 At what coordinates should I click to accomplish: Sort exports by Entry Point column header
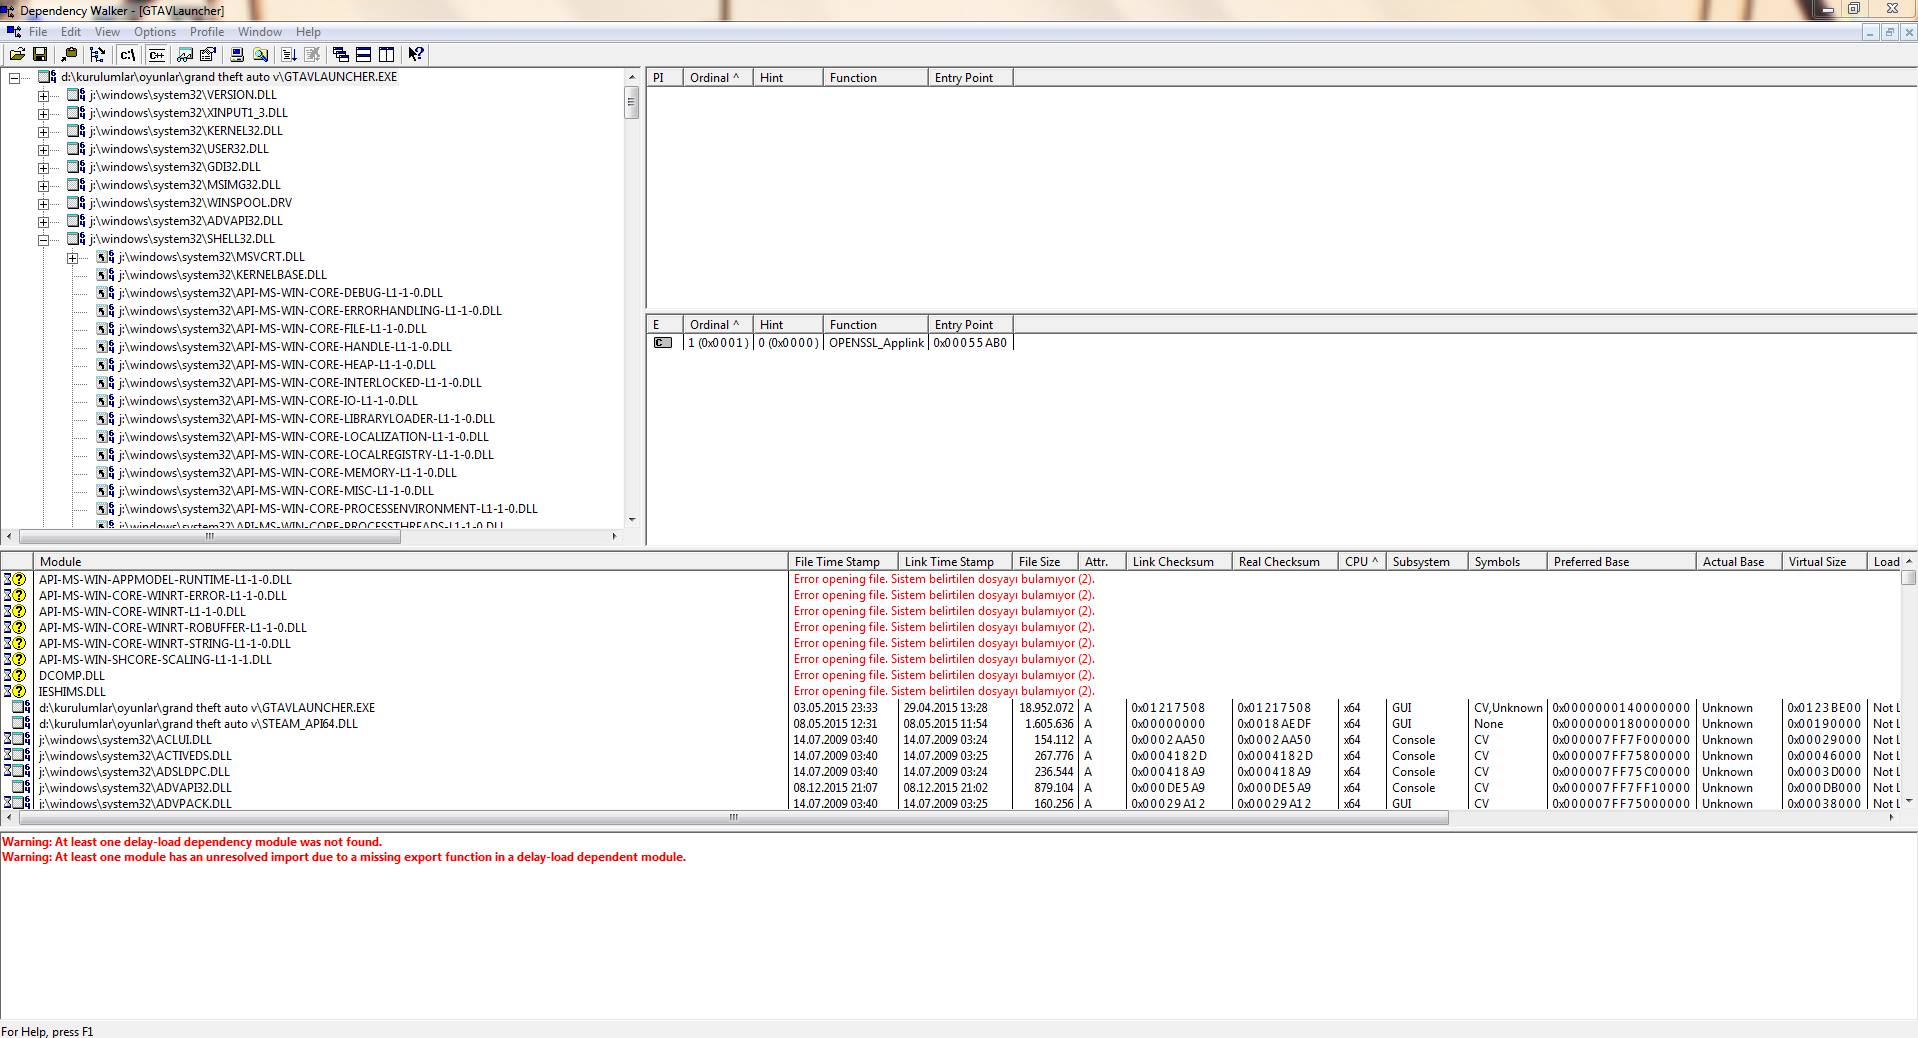(970, 325)
